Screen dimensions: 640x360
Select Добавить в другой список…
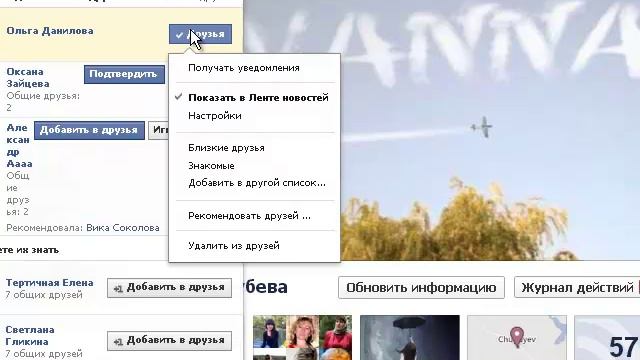point(257,183)
